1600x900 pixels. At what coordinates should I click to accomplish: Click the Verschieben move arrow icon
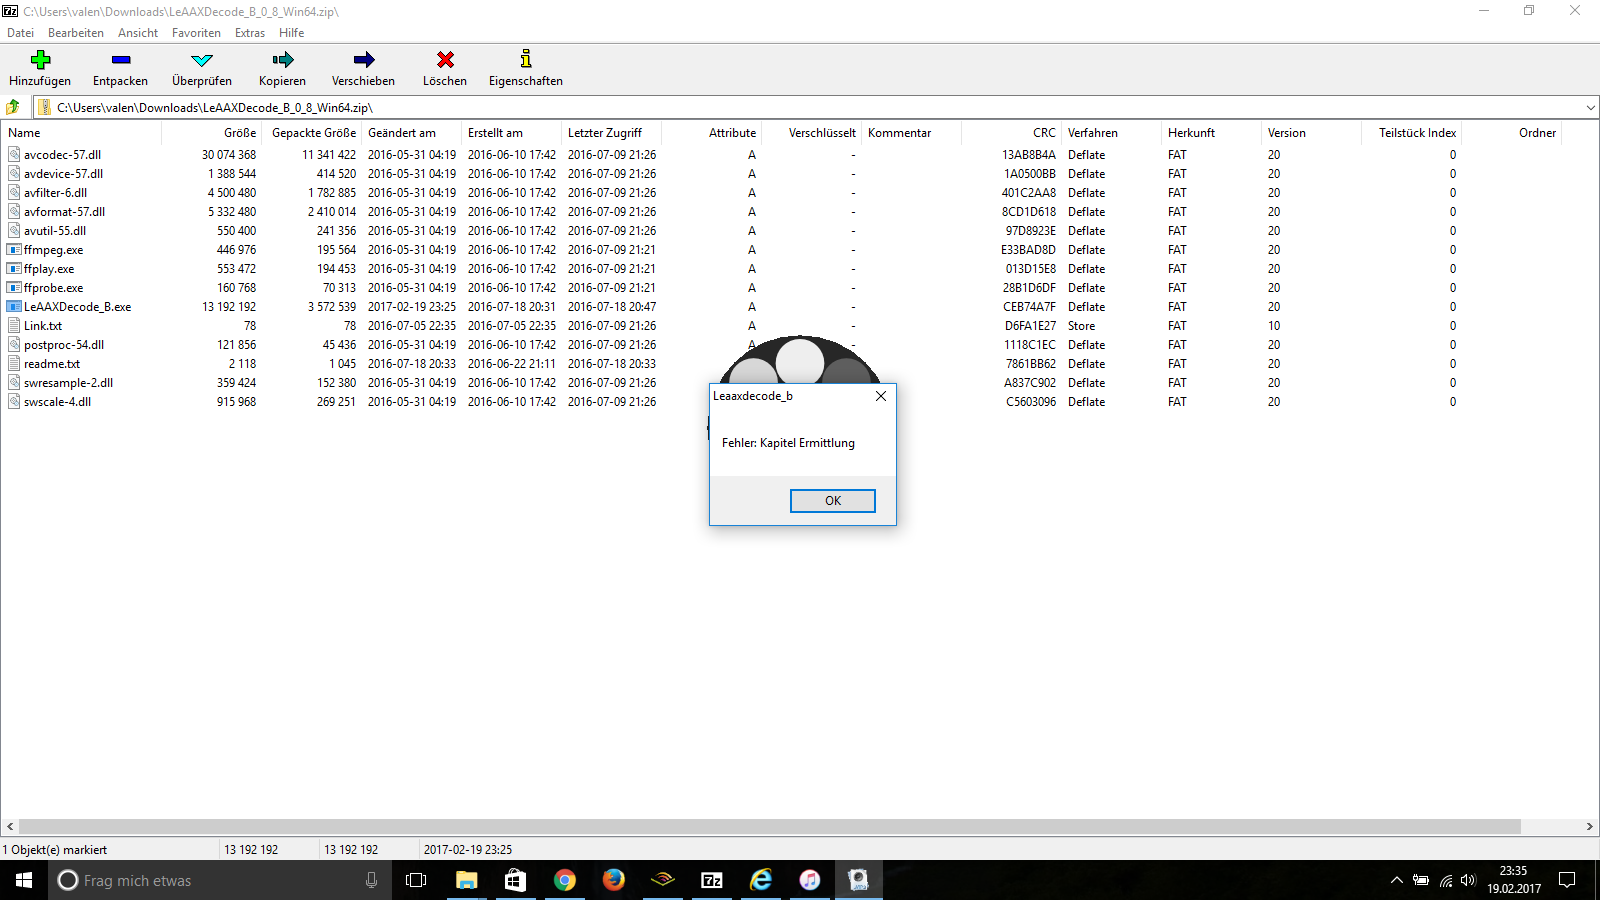[x=363, y=60]
